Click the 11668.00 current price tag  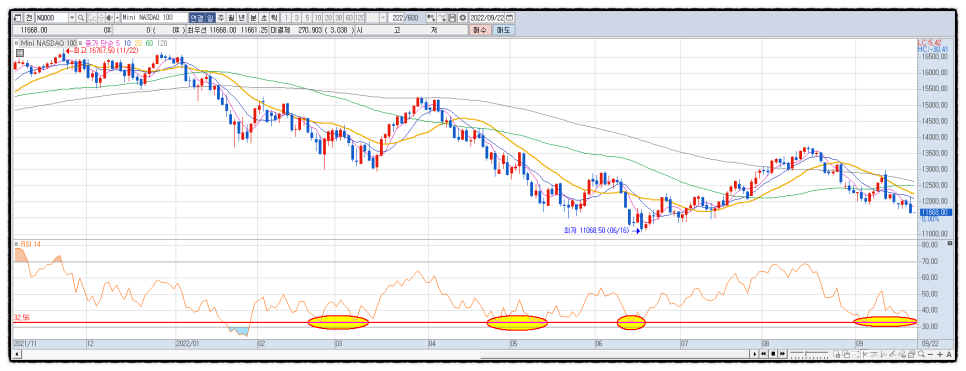[936, 212]
